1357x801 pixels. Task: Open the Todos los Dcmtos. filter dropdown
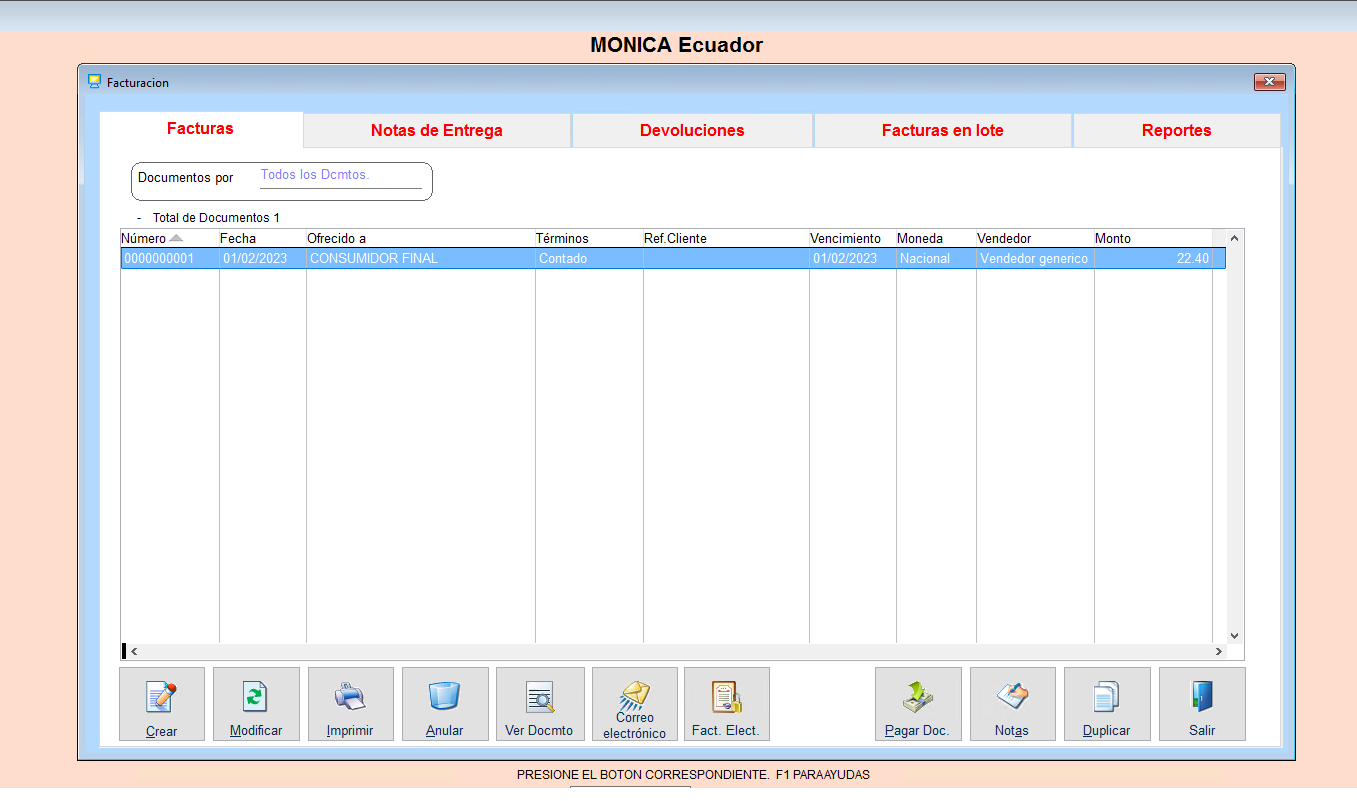[340, 175]
